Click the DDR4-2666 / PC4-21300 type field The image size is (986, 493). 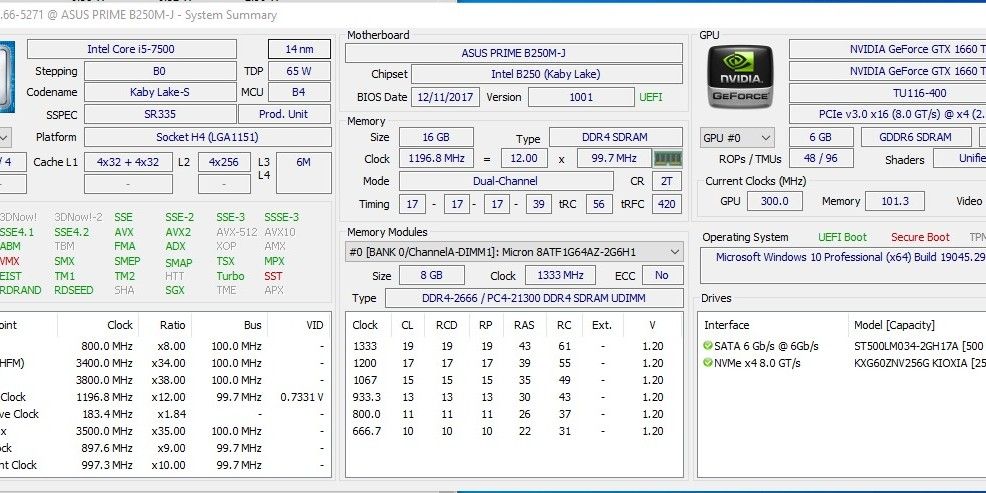pos(534,298)
